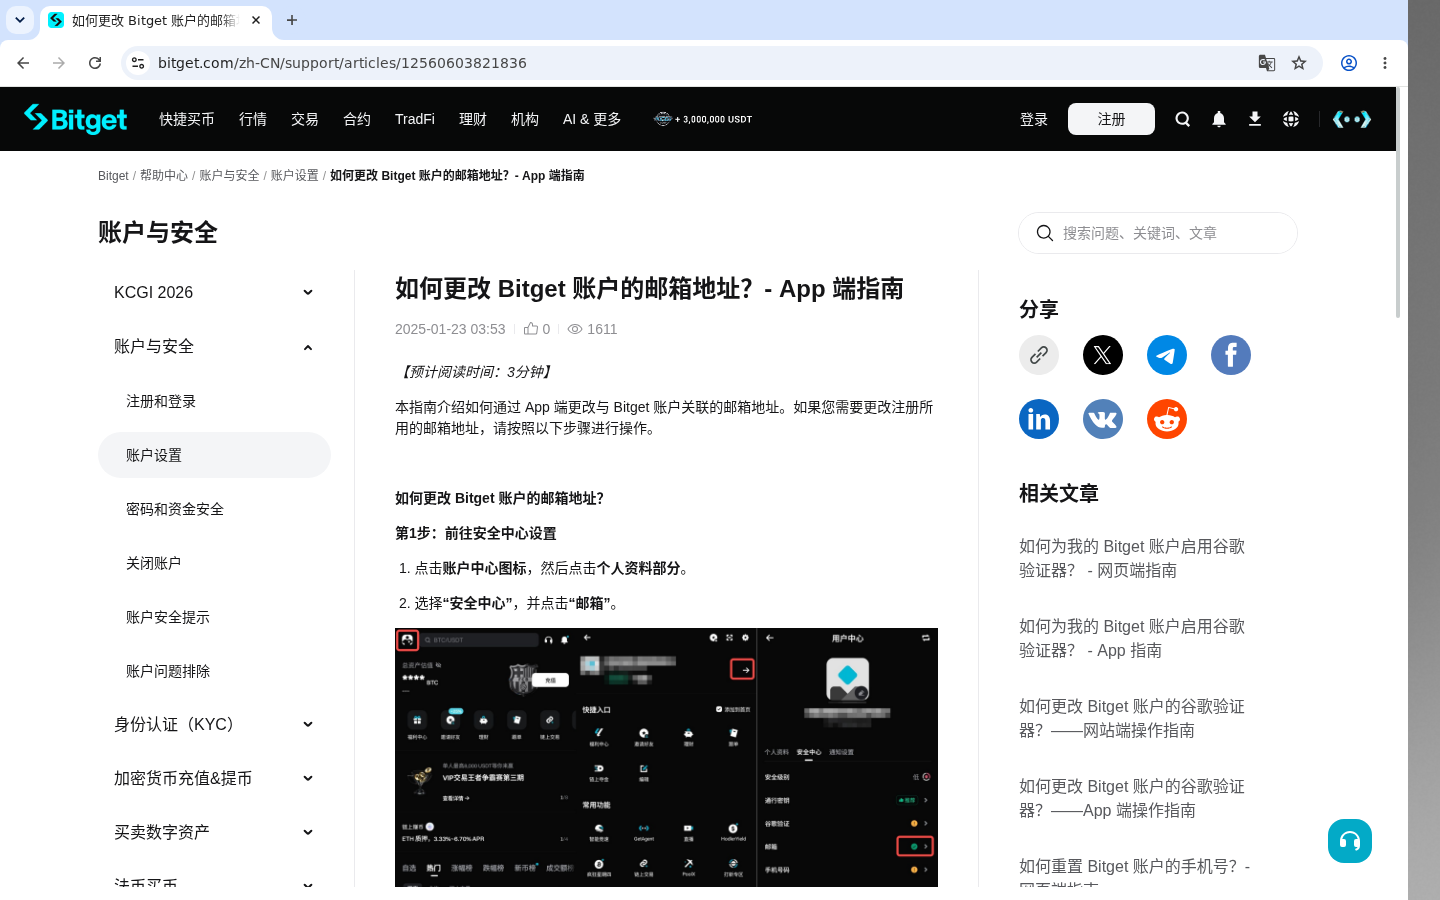The height and width of the screenshot is (900, 1440).
Task: Open 理财 nav menu
Action: coord(473,119)
